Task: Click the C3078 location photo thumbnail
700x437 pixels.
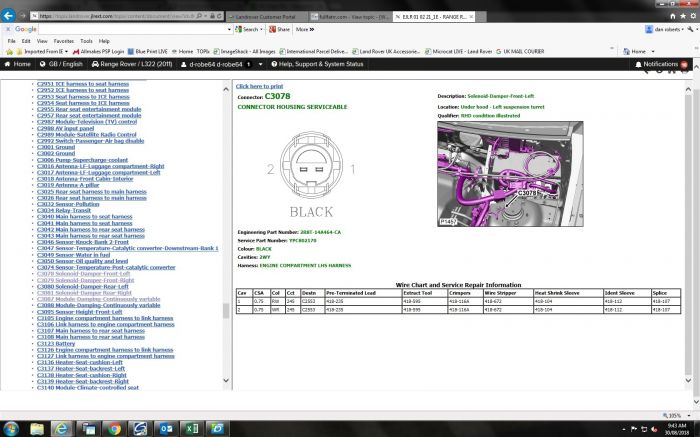Action: (x=510, y=174)
